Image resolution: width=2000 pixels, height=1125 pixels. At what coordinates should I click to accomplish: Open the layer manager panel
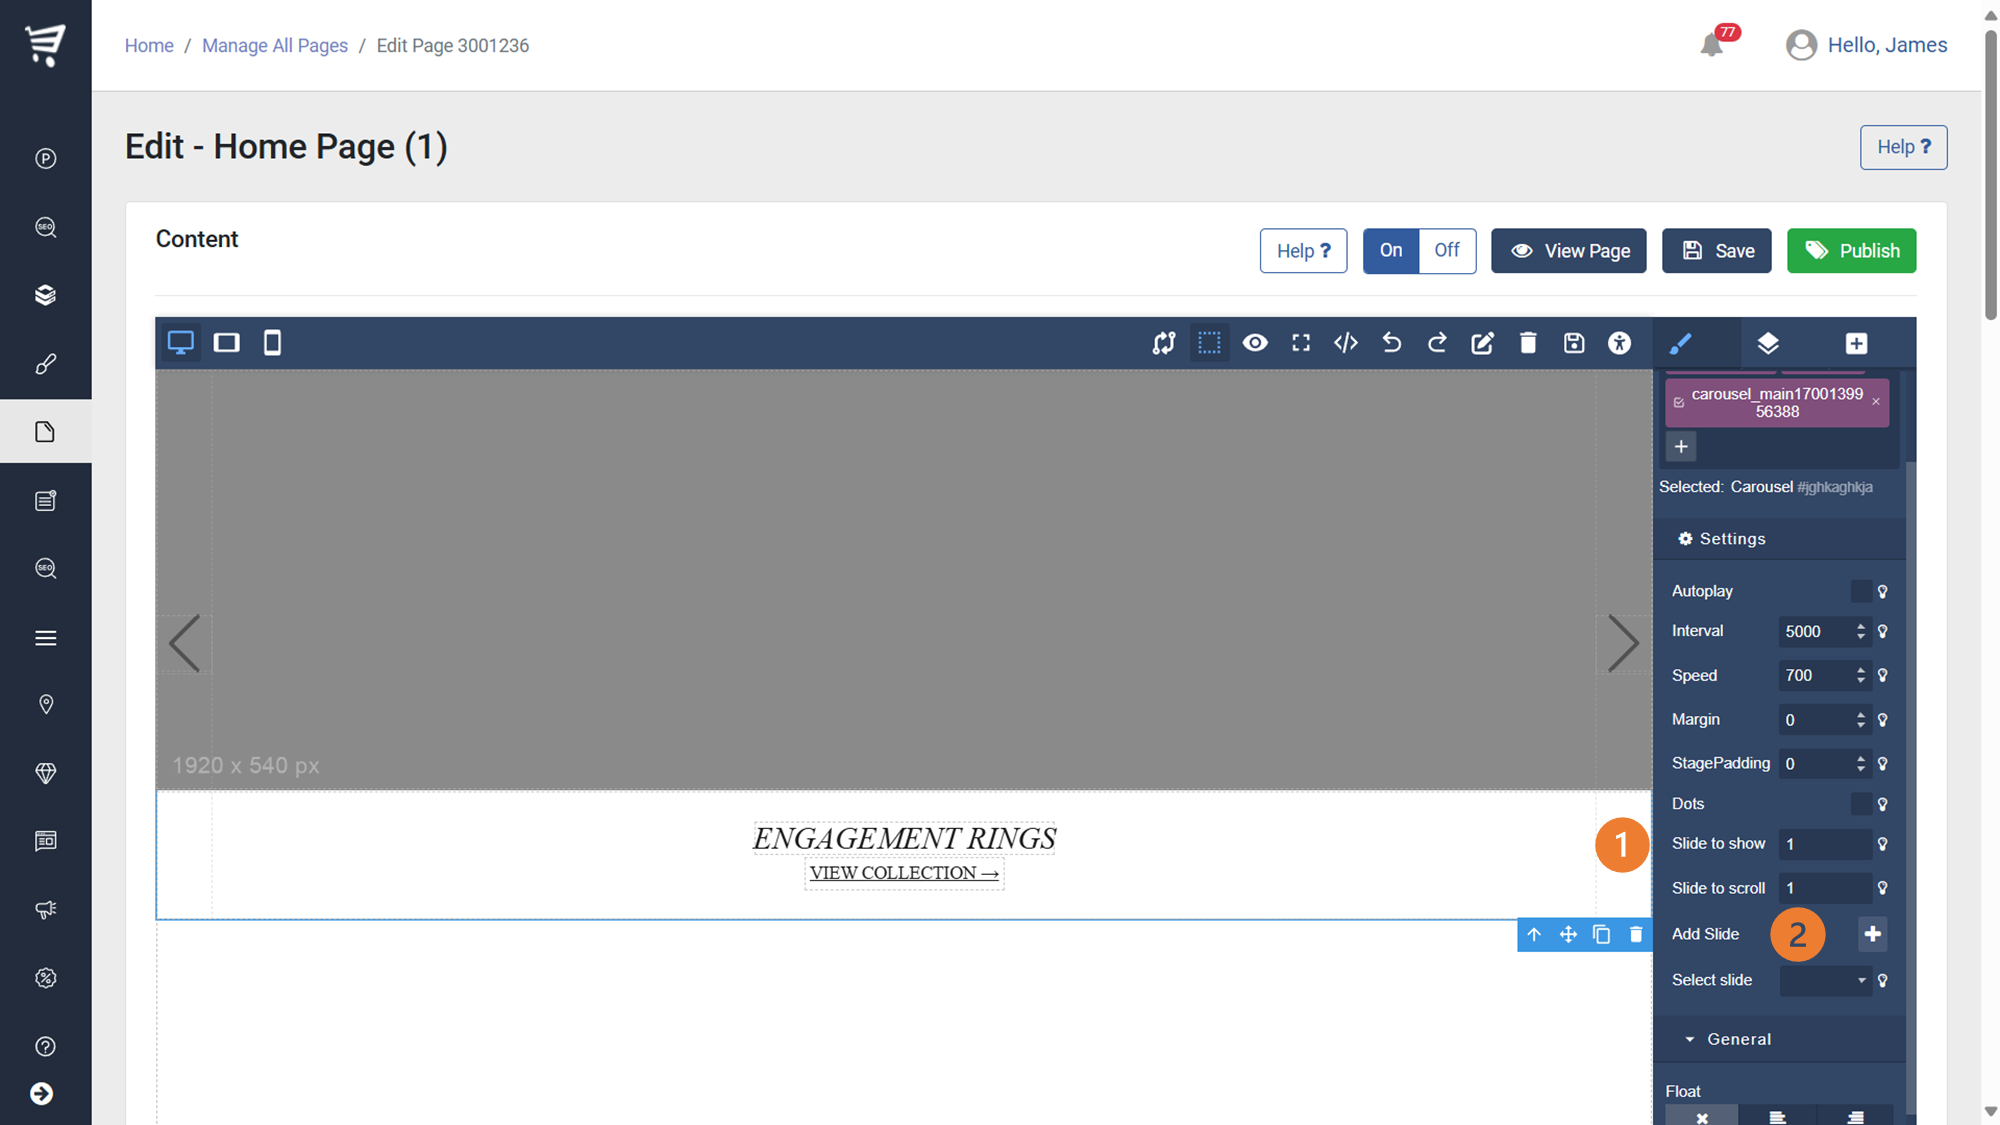tap(1767, 343)
